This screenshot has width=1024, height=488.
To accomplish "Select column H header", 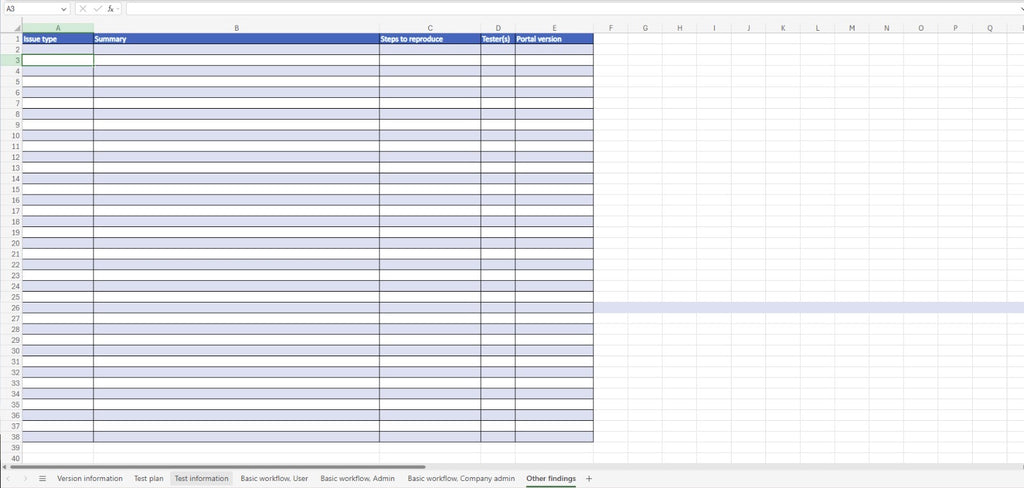I will click(x=679, y=28).
